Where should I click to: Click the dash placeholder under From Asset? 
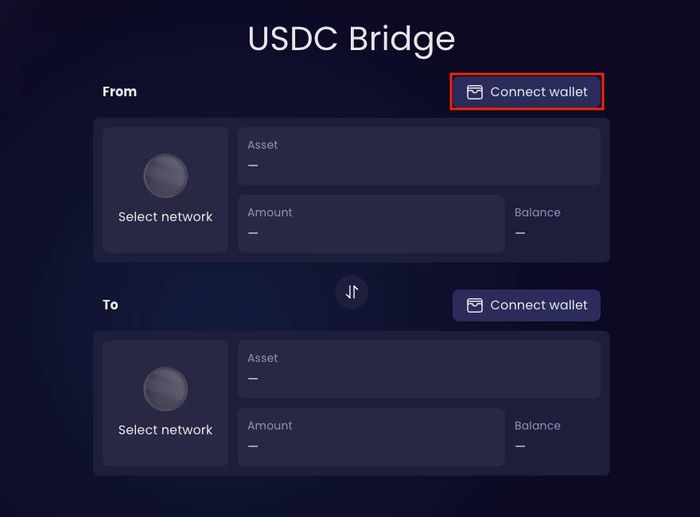pyautogui.click(x=253, y=166)
